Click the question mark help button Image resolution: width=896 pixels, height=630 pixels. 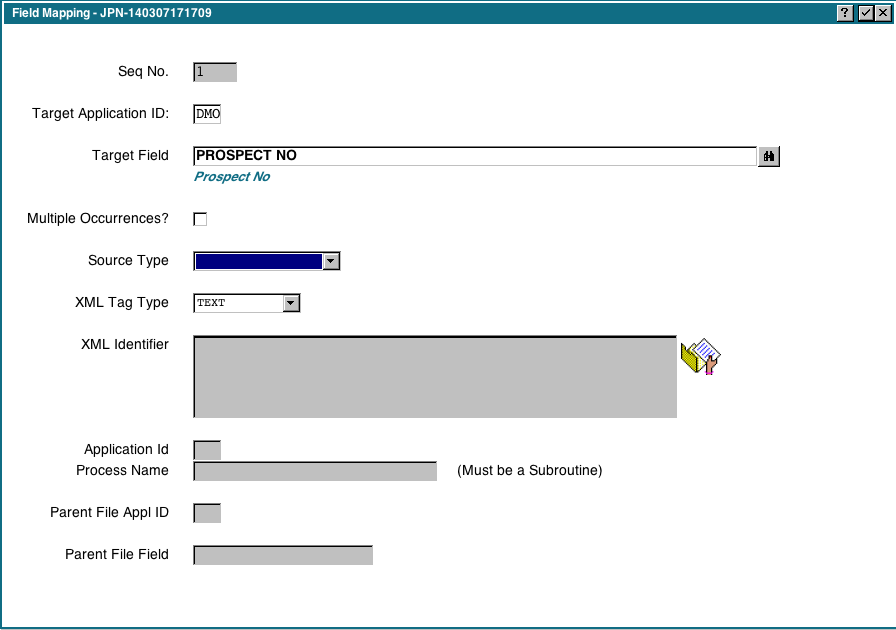point(846,13)
